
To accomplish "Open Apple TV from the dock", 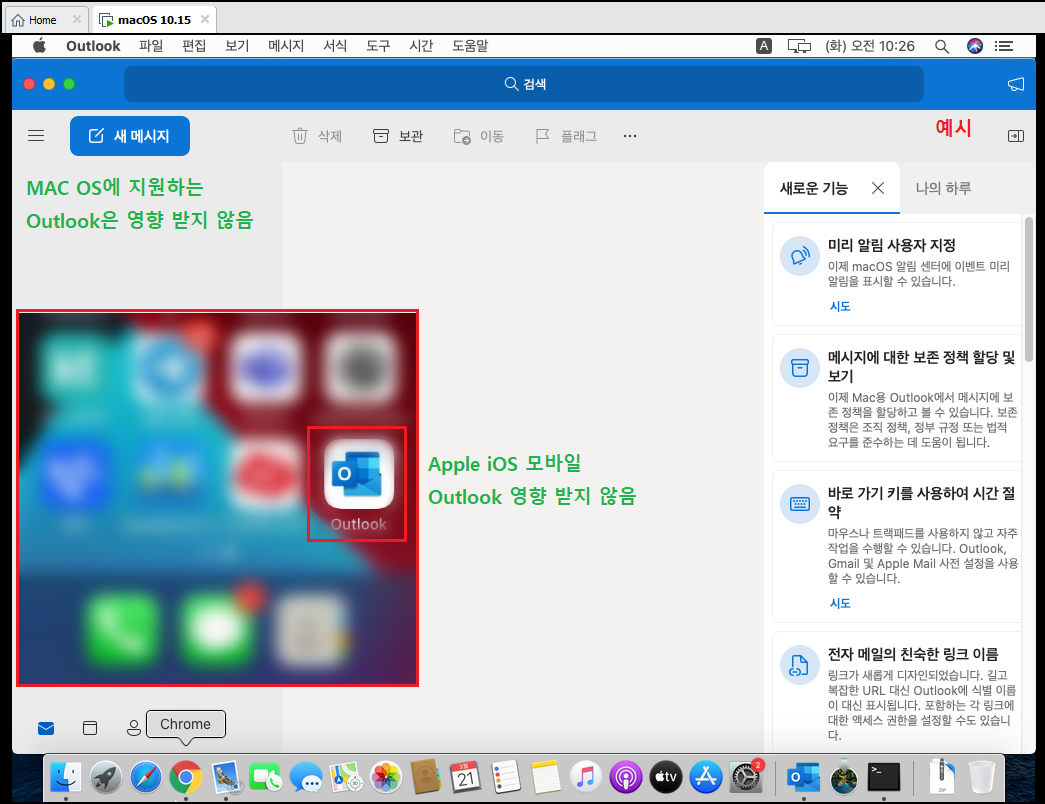I will pyautogui.click(x=666, y=777).
